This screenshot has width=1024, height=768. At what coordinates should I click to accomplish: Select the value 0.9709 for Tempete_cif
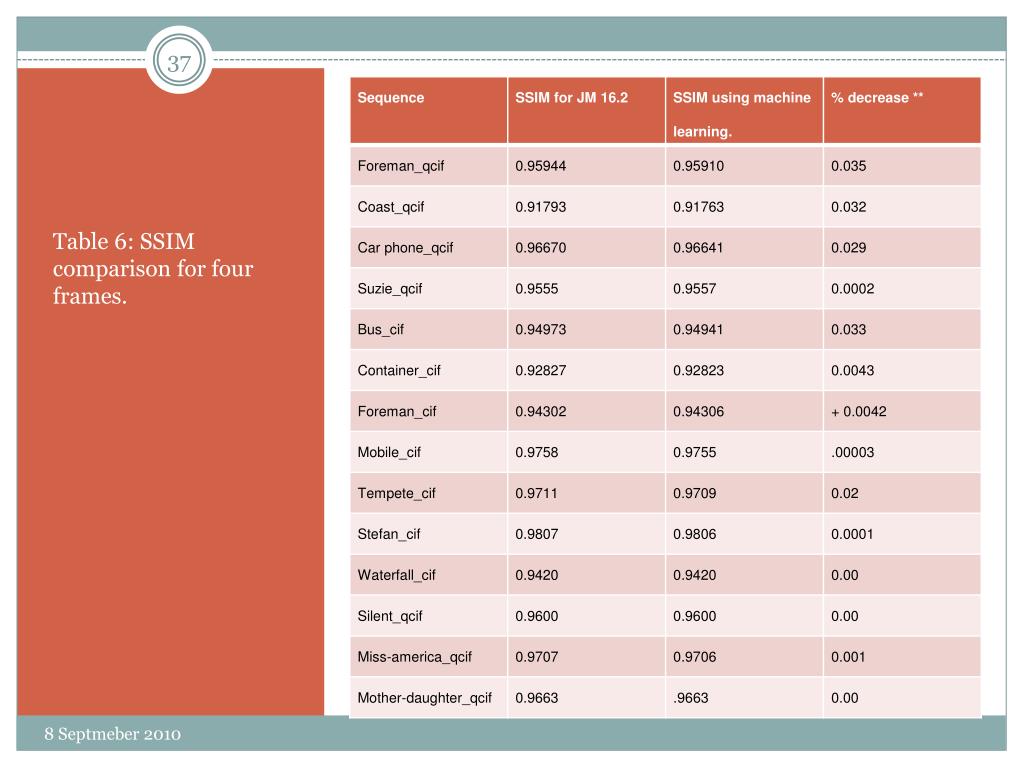point(695,494)
